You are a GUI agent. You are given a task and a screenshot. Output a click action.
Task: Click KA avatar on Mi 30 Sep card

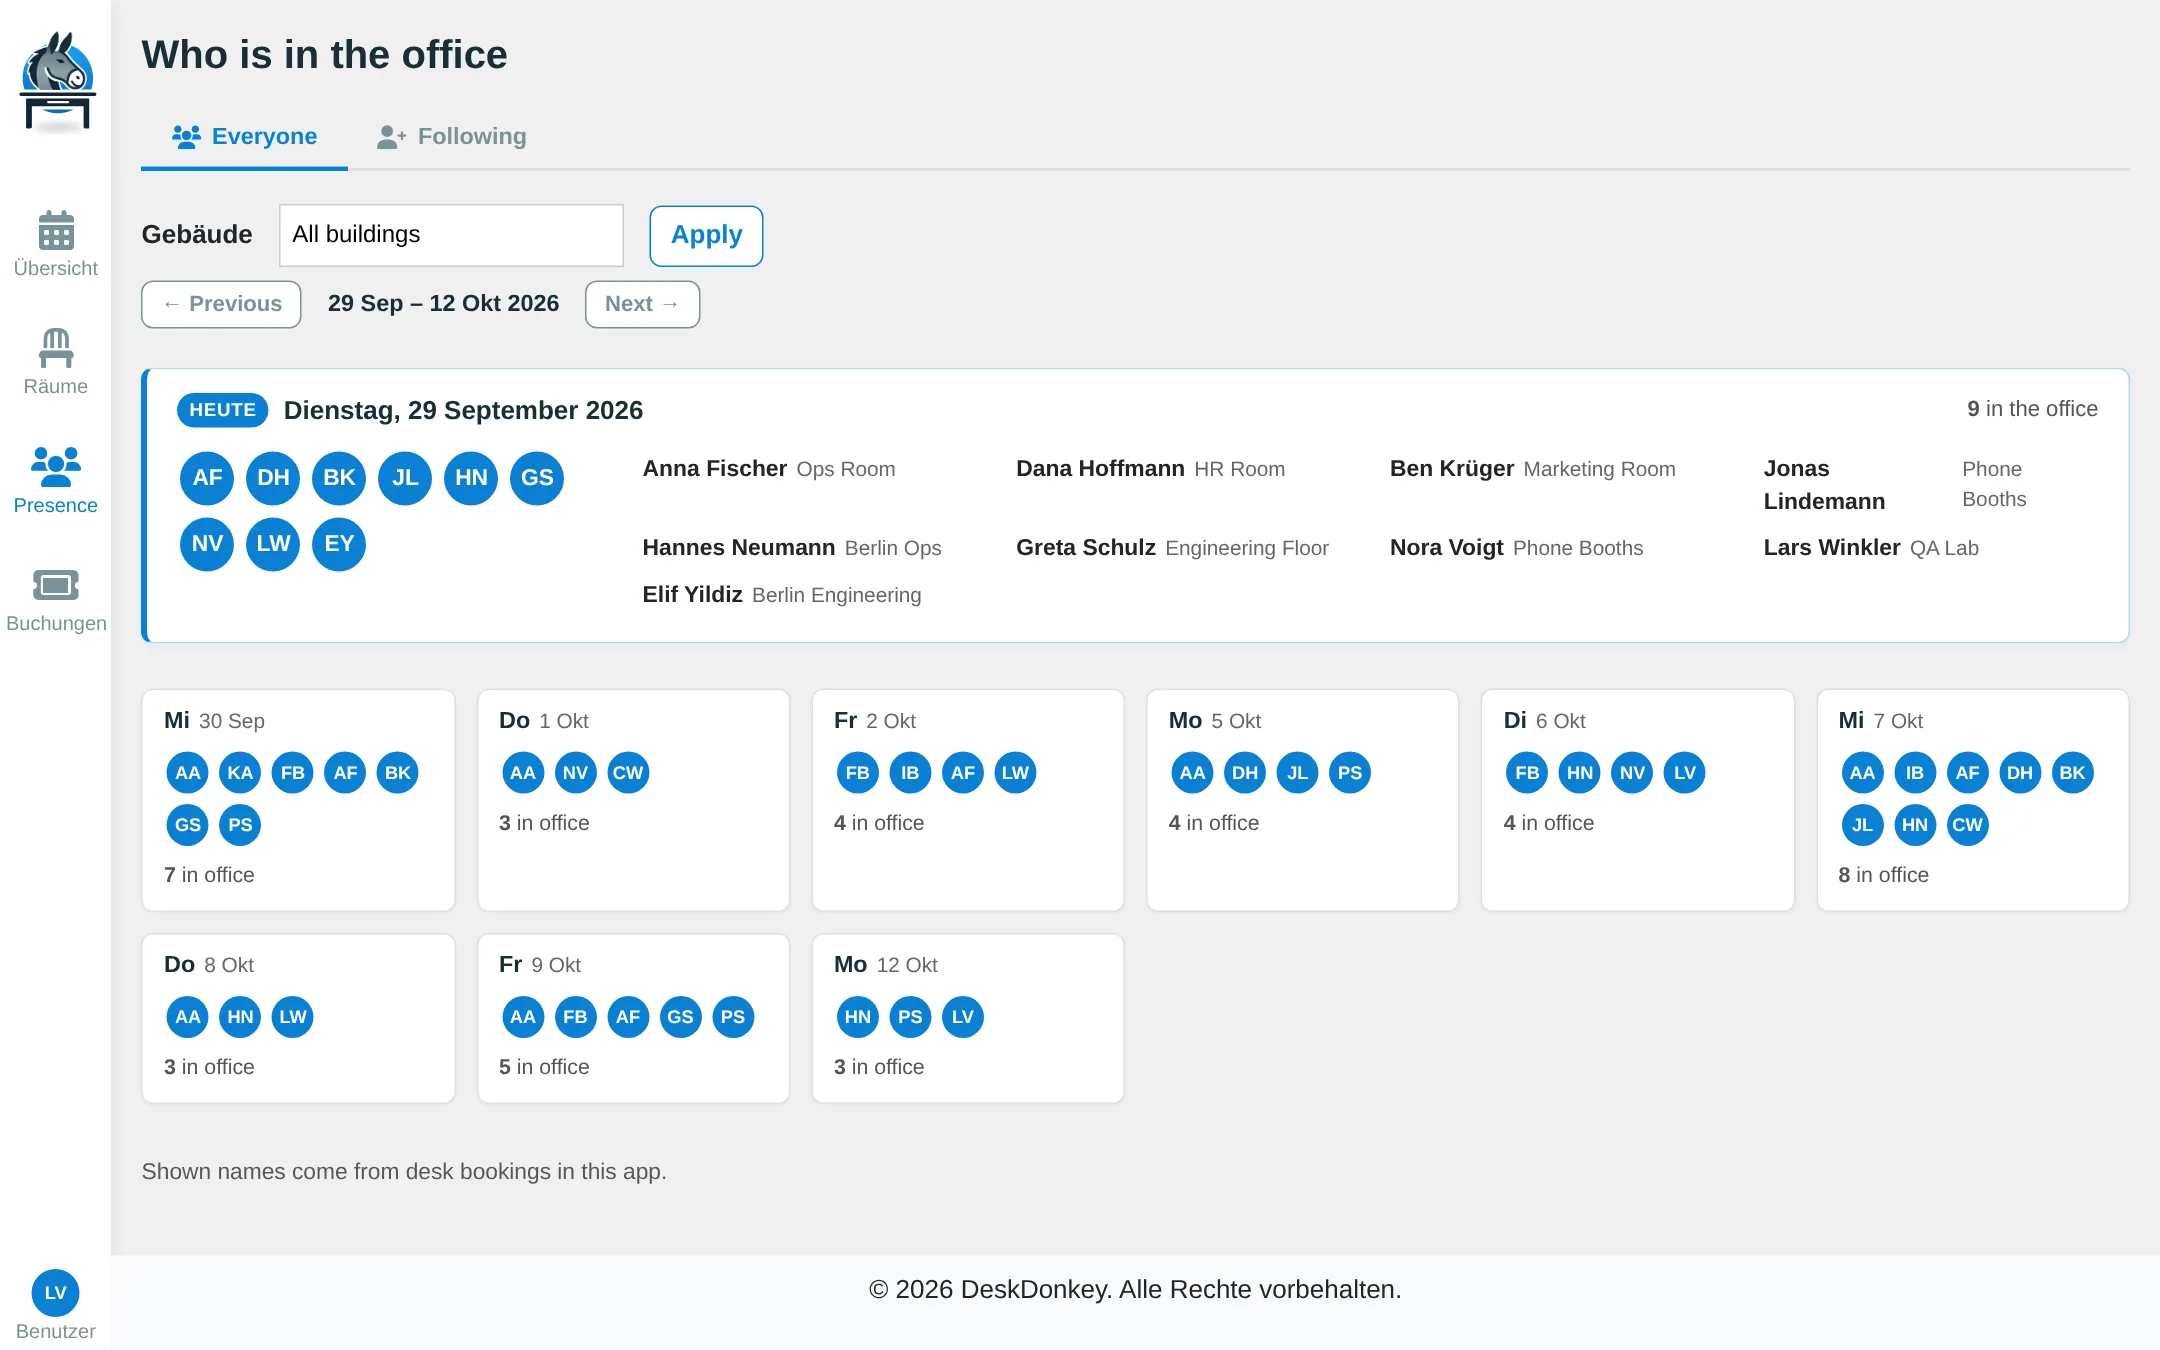click(240, 773)
